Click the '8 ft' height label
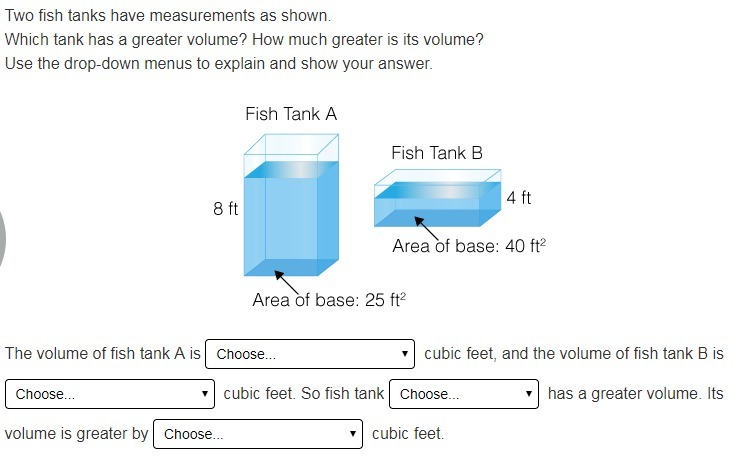739x470 pixels. point(225,208)
